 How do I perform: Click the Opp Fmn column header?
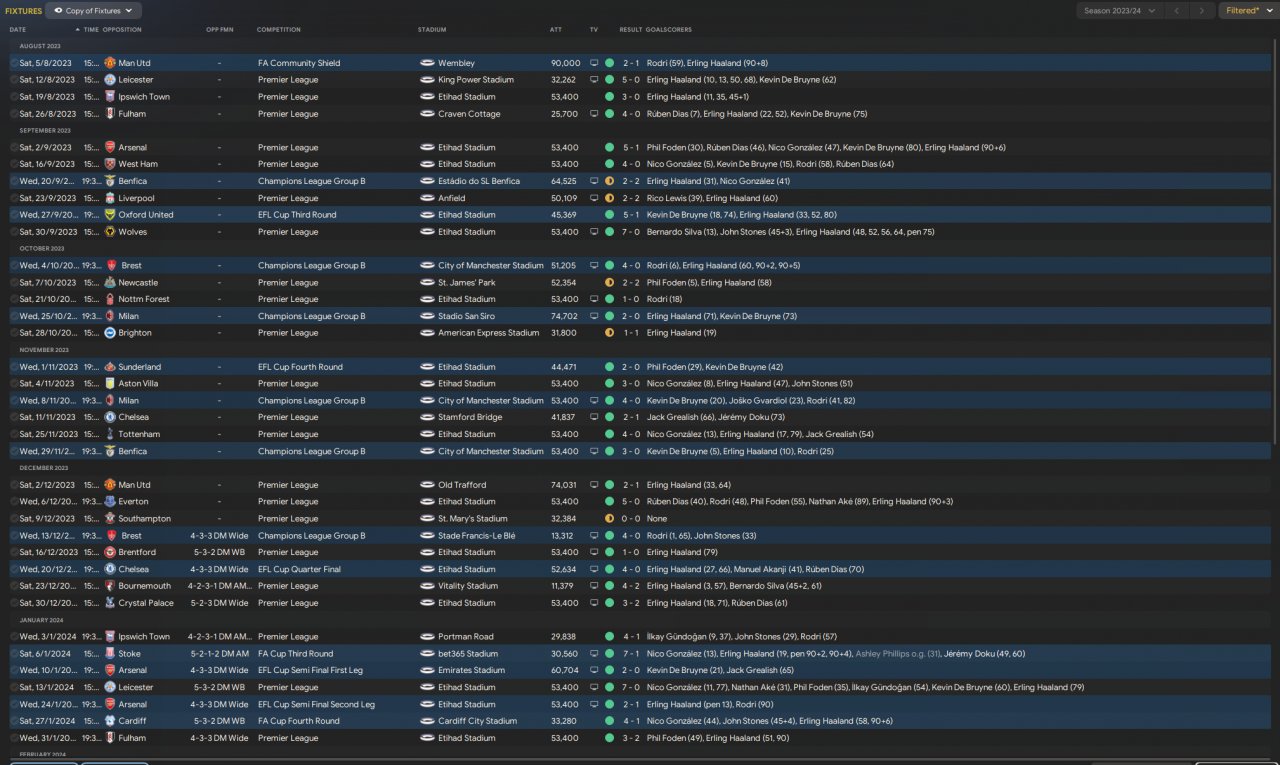pyautogui.click(x=219, y=30)
